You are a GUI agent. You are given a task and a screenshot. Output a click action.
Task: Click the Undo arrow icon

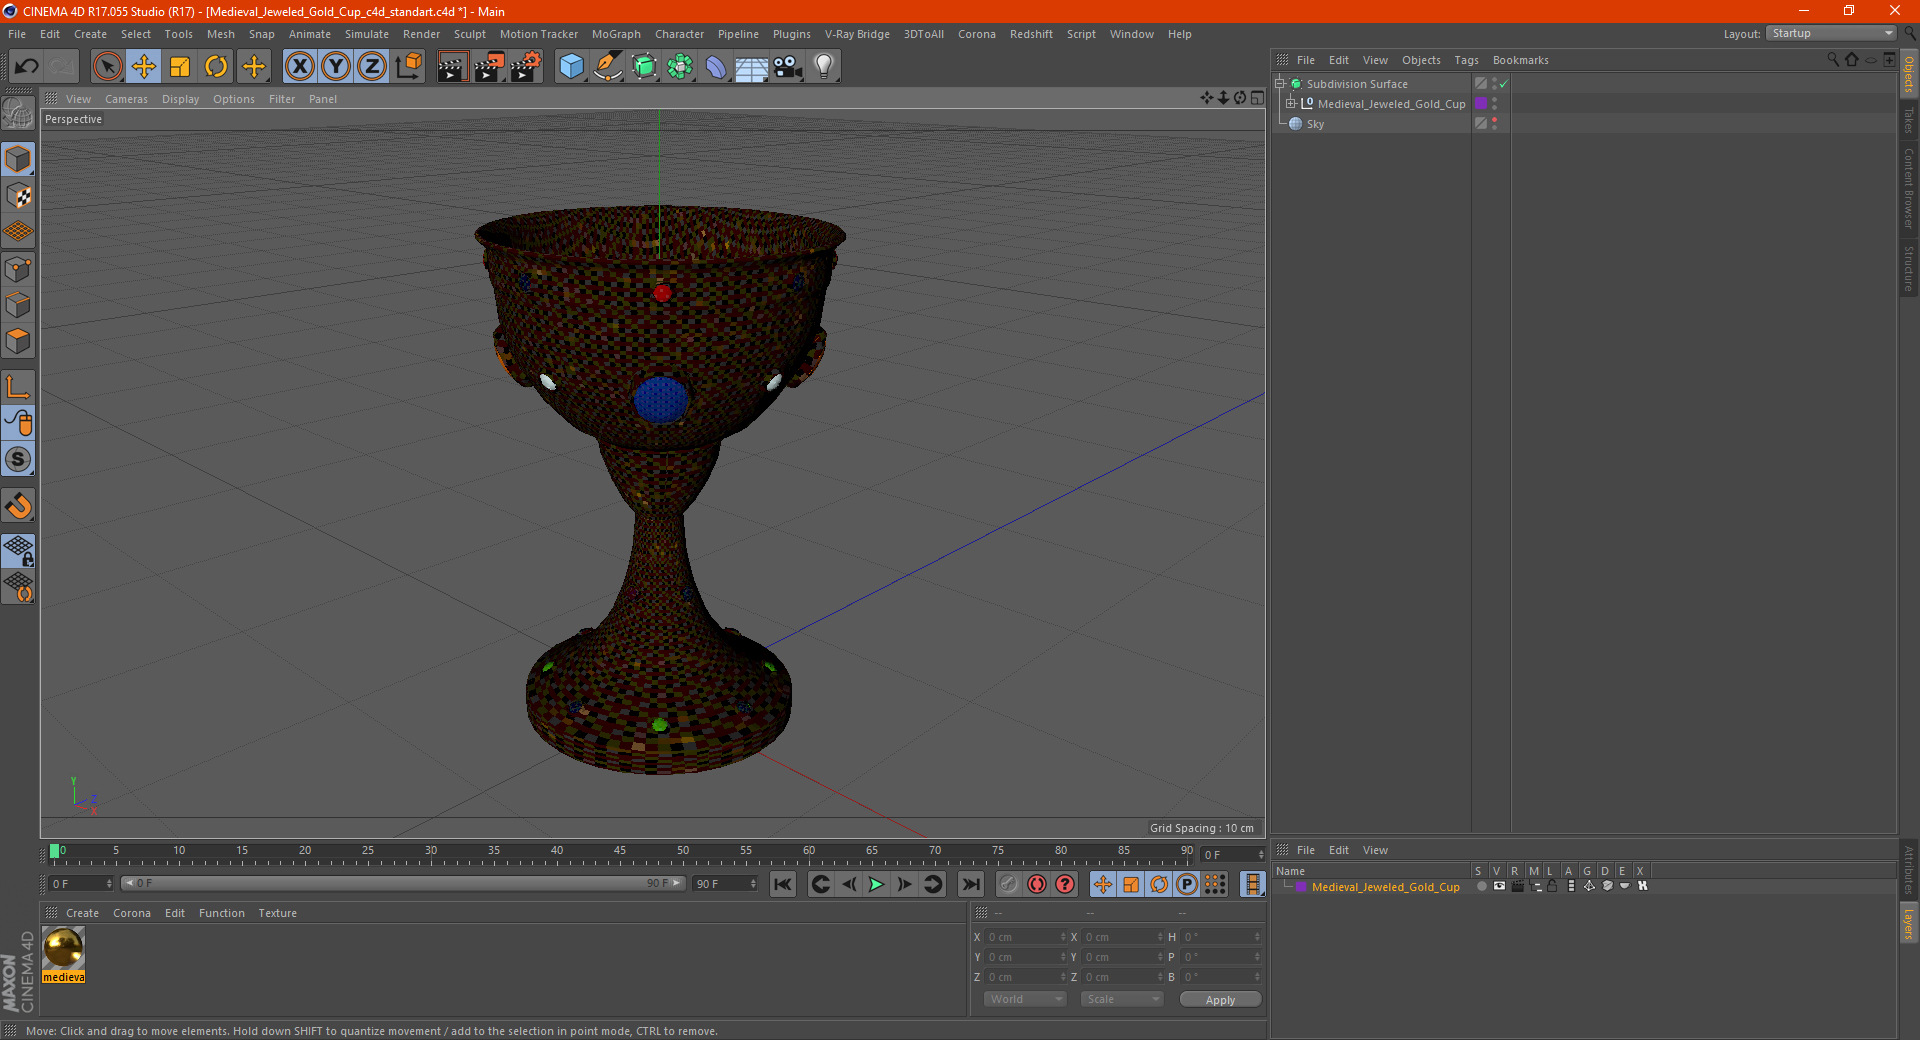(27, 67)
